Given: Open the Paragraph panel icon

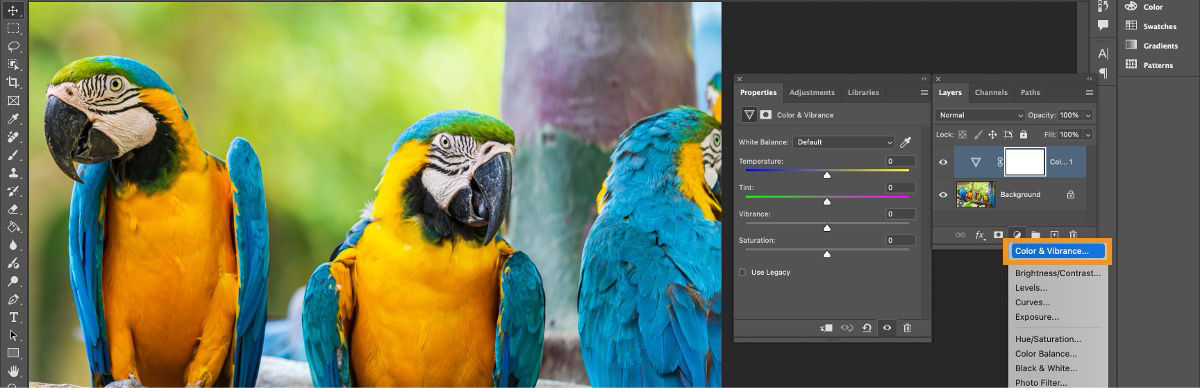Looking at the screenshot, I should tap(1103, 73).
